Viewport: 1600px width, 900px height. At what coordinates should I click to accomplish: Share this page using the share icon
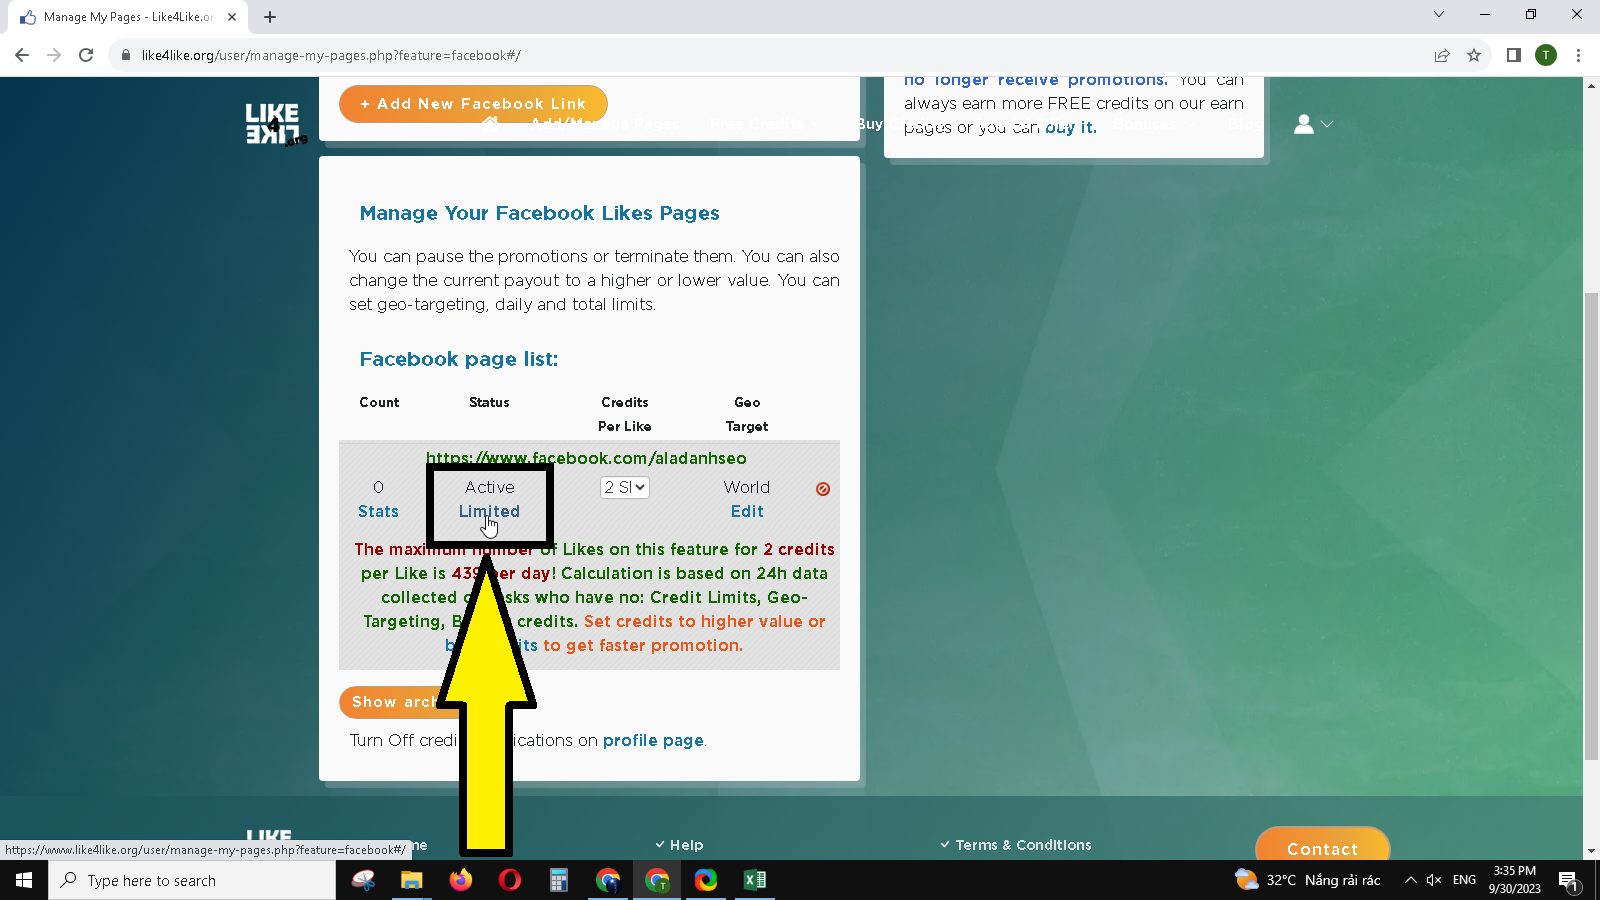[1442, 55]
